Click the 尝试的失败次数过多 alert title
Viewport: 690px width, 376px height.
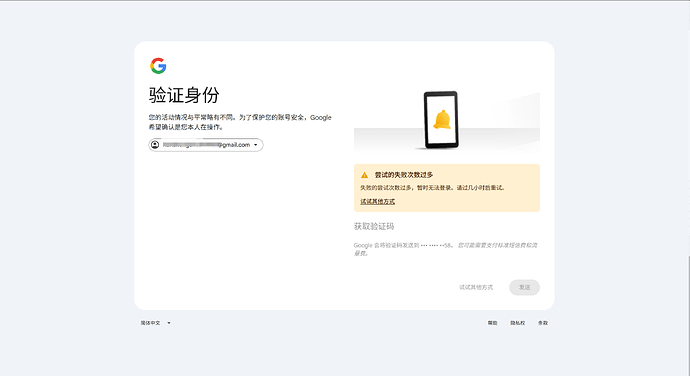click(404, 175)
